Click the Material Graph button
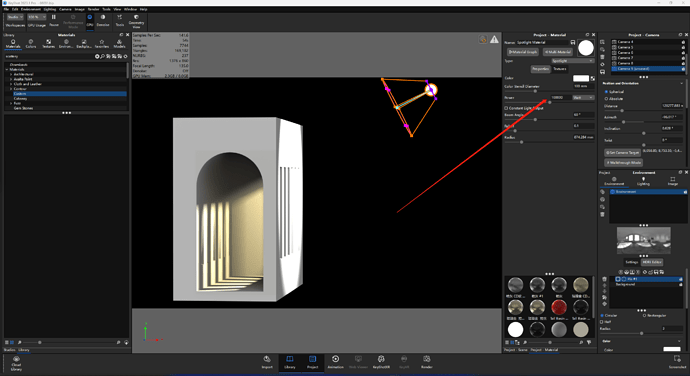 523,52
